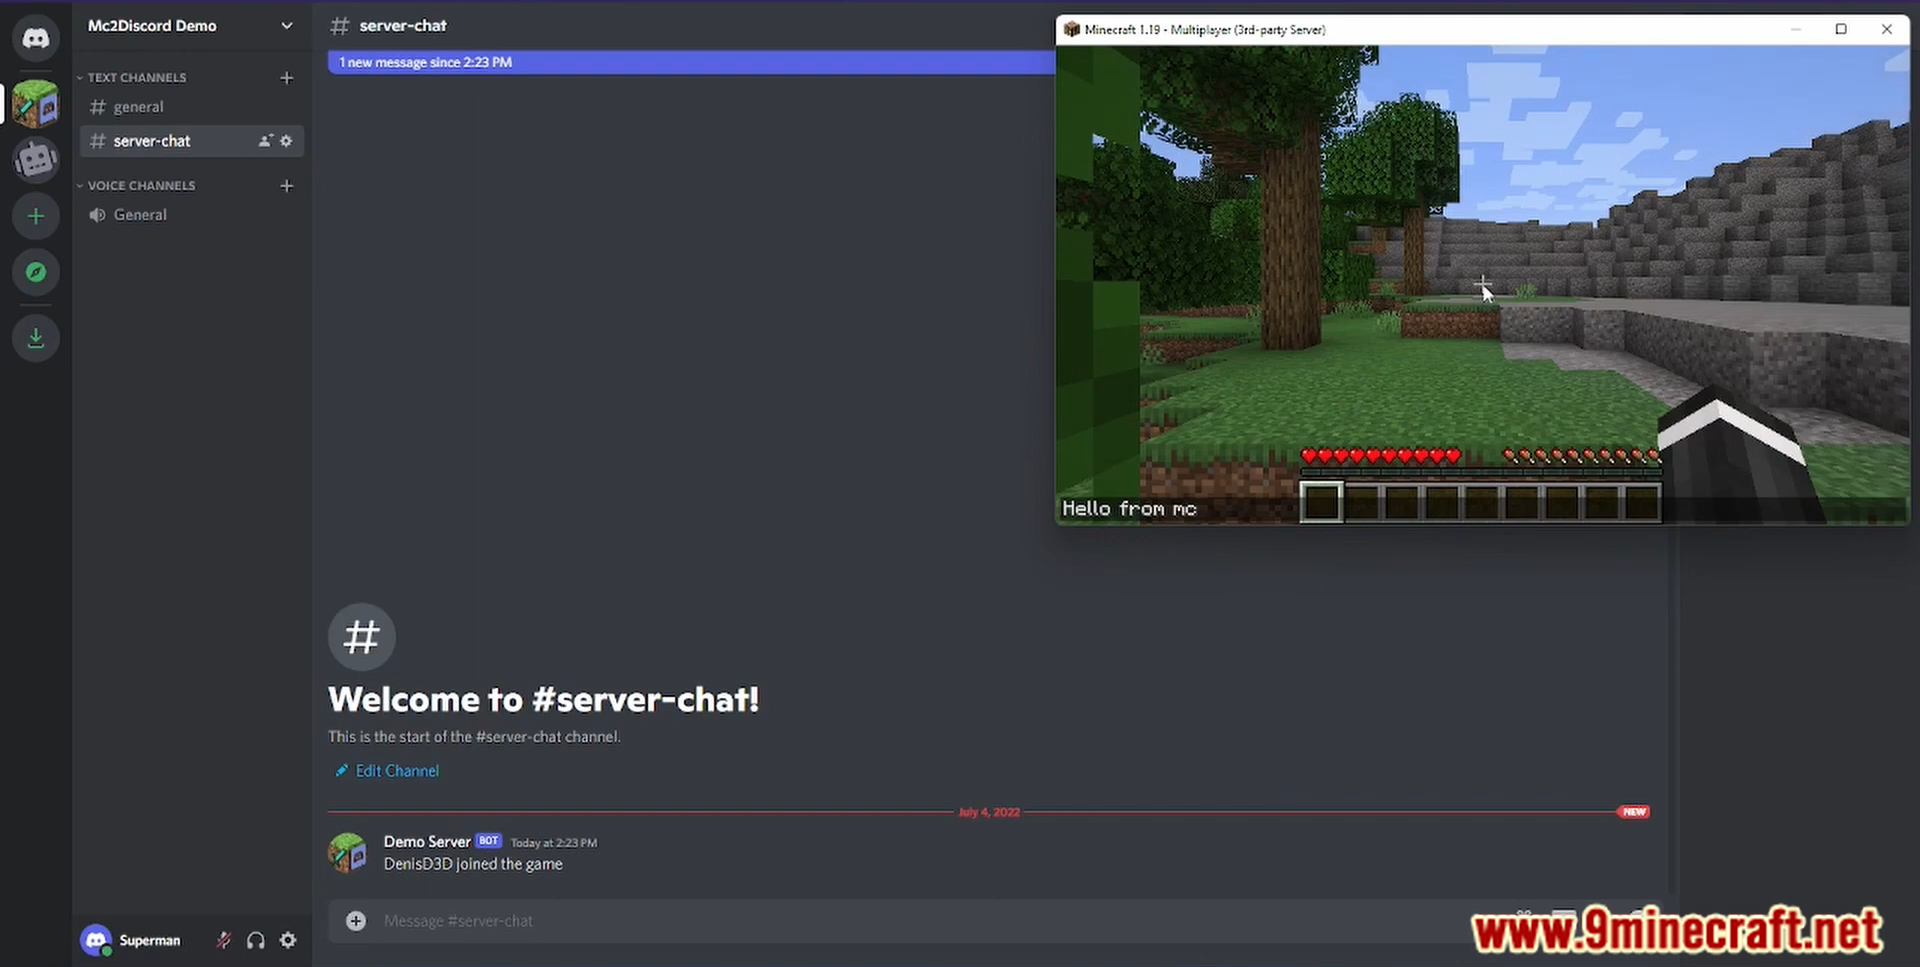1920x967 pixels.
Task: Toggle headphones deafen in user panel
Action: [x=256, y=940]
